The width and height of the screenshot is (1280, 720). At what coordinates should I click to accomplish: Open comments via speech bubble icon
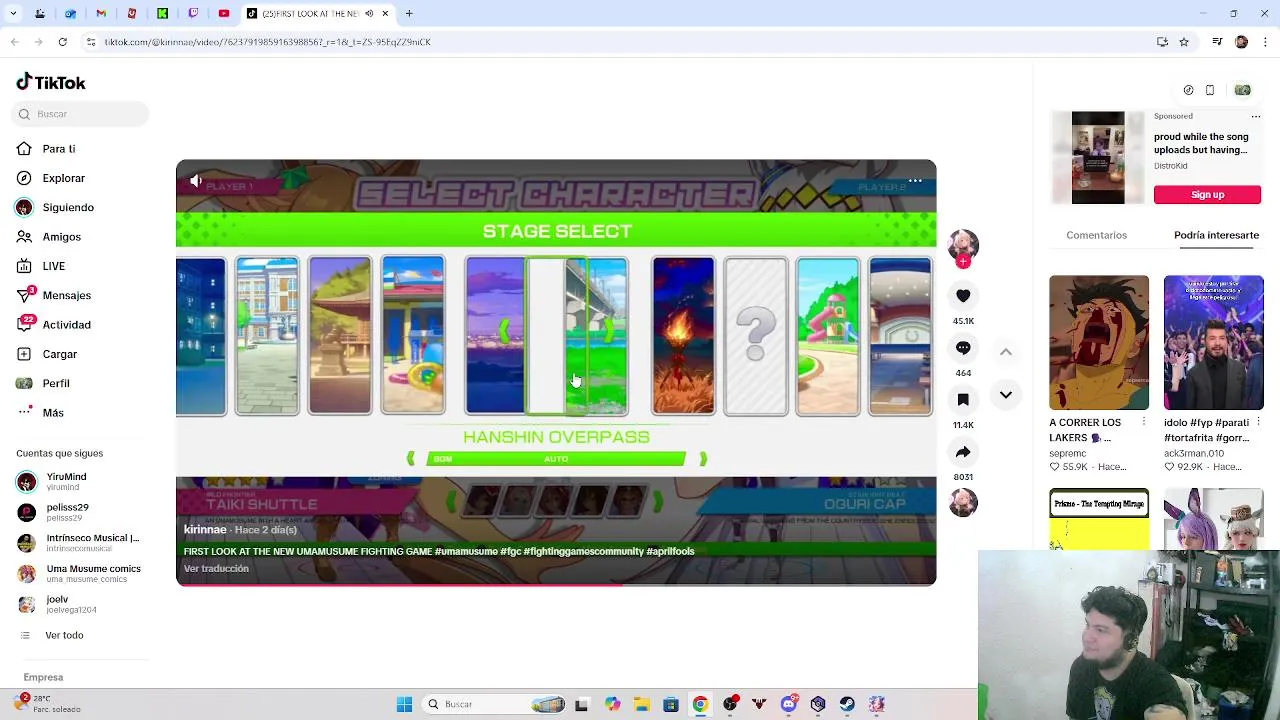[x=963, y=348]
